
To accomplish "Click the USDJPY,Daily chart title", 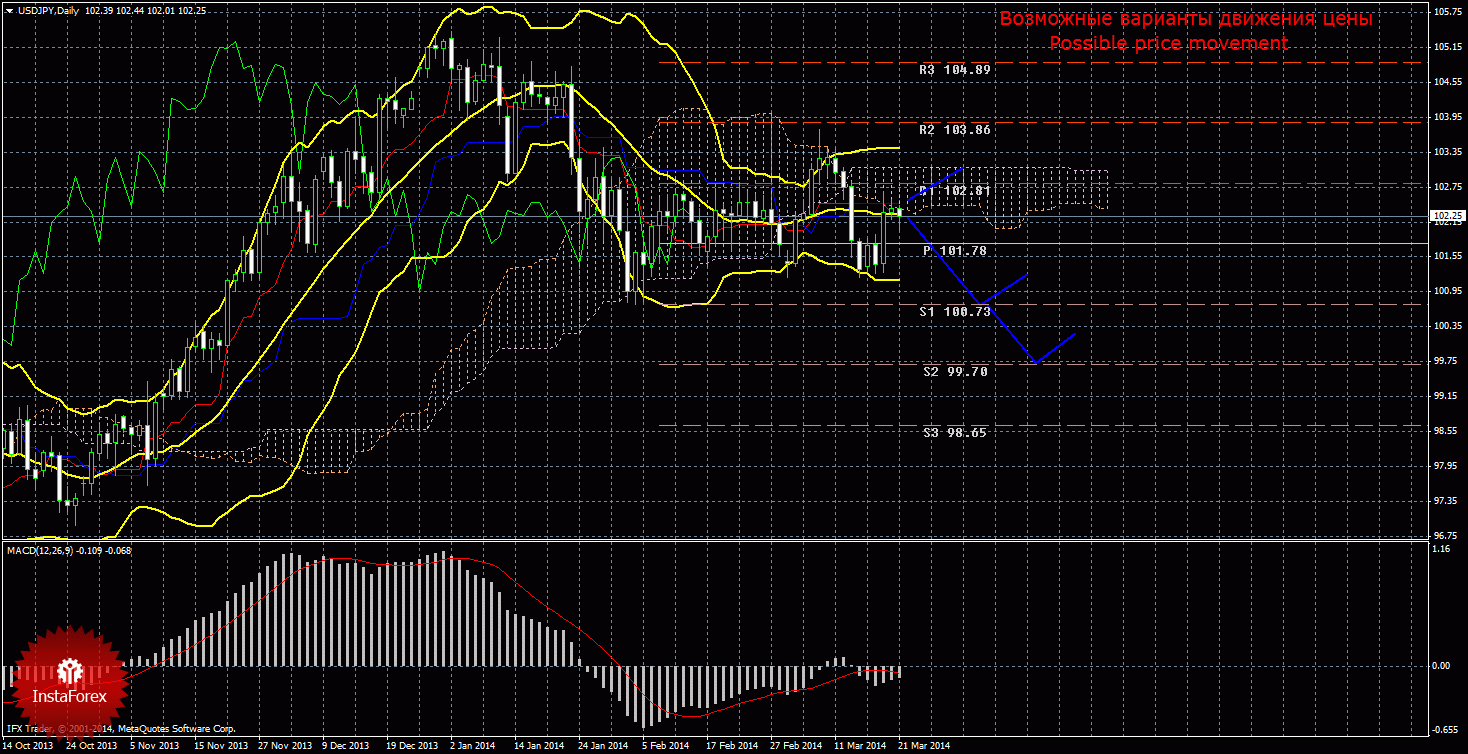I will click(48, 9).
